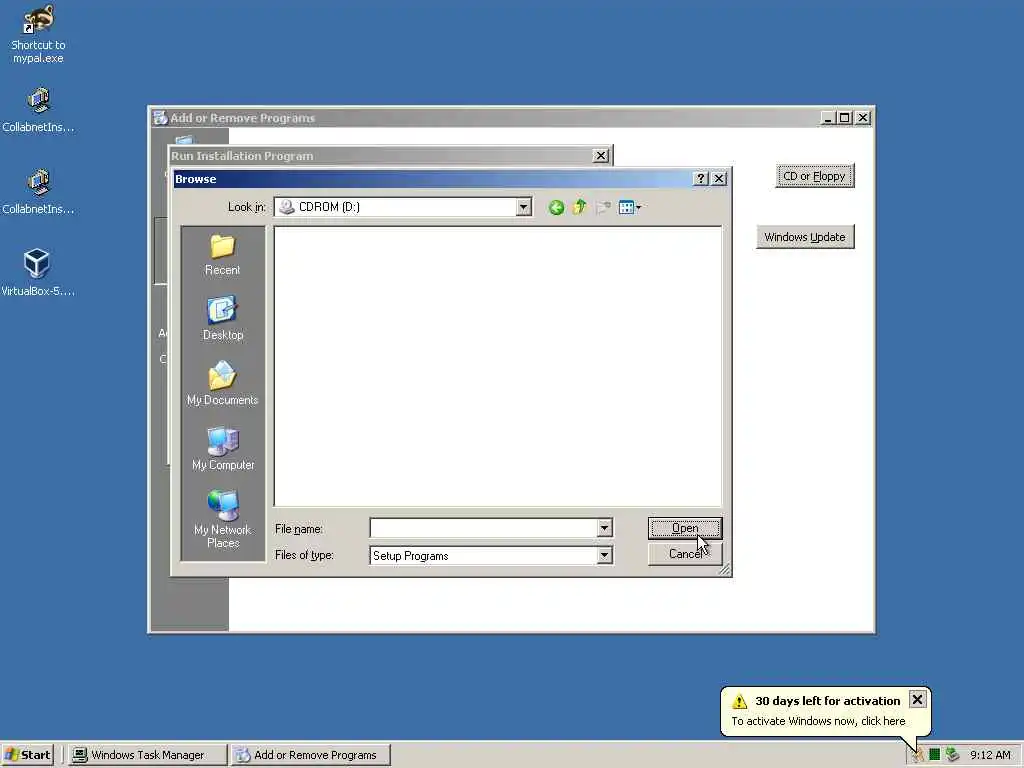Screen dimensions: 1024x768
Task: Minimize the Add or Remove Programs window
Action: click(827, 118)
